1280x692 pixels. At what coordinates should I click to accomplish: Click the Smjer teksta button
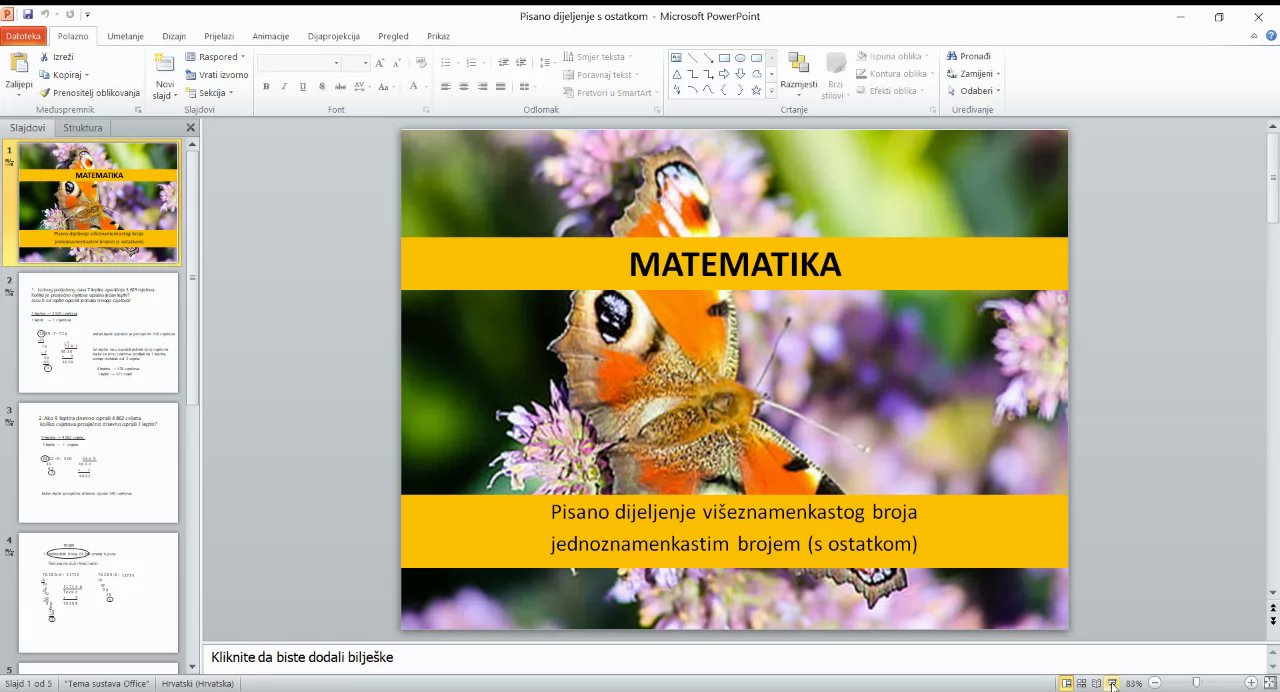click(597, 57)
